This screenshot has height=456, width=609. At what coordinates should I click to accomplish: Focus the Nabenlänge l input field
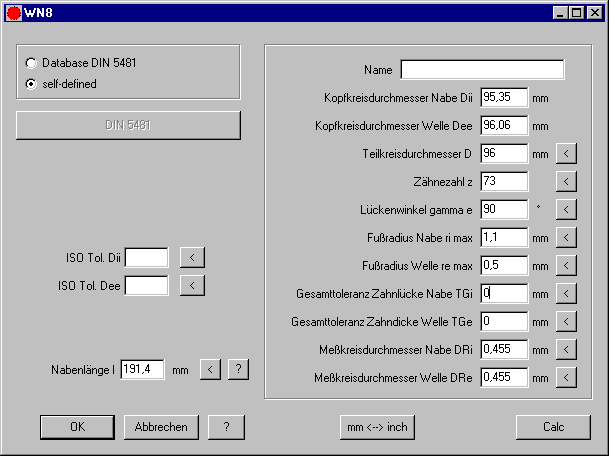tap(143, 370)
